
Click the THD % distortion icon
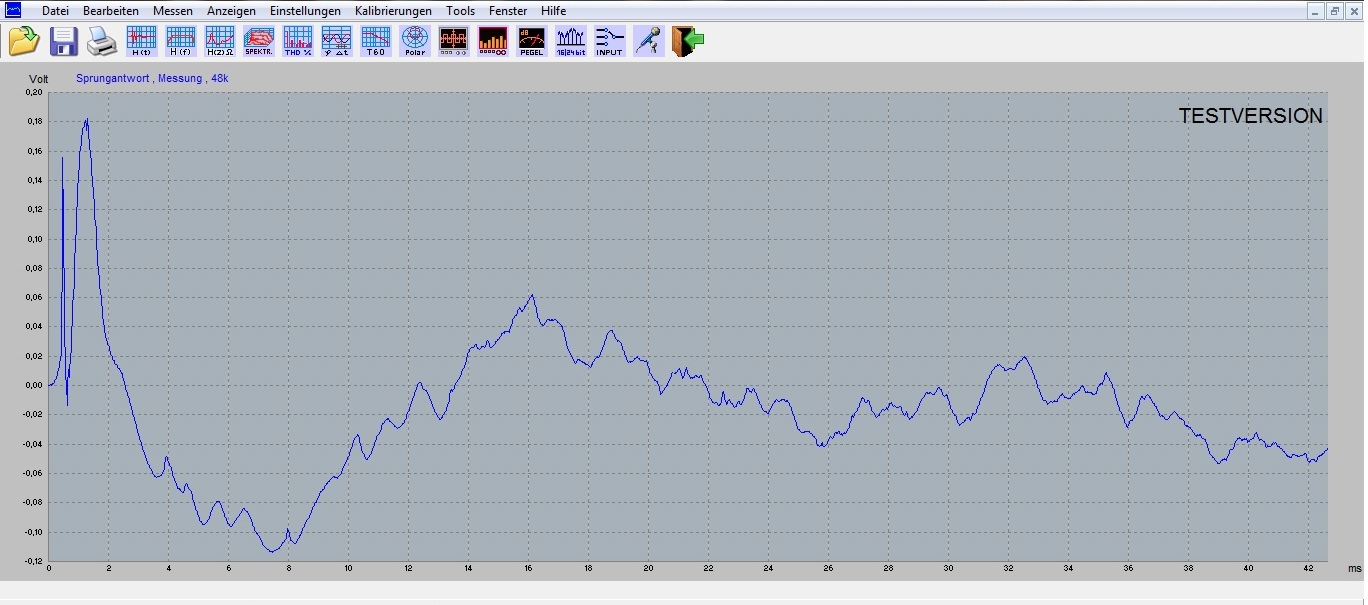click(x=298, y=41)
